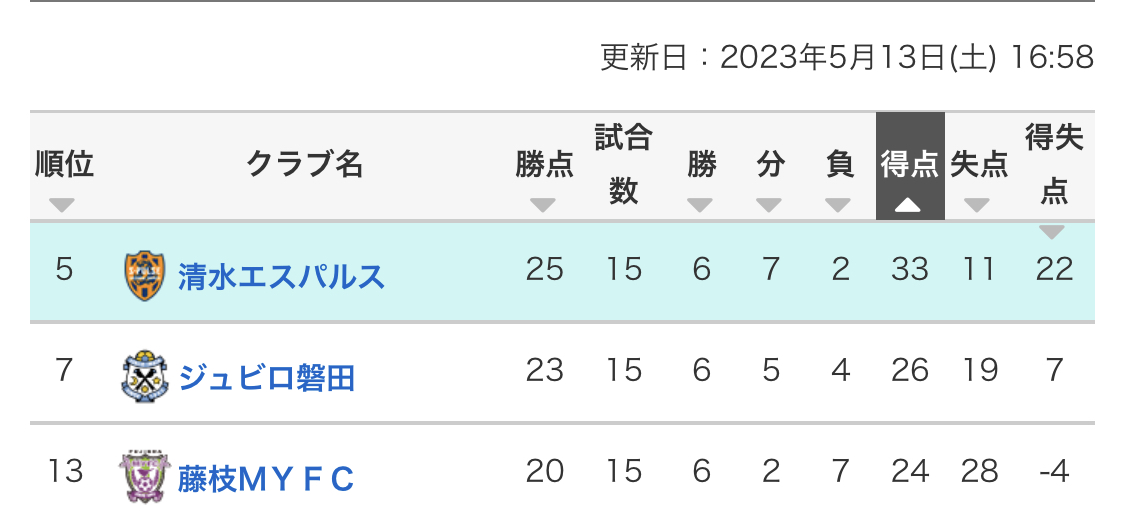
Task: Click the 得失点 header label
Action: [x=1053, y=164]
